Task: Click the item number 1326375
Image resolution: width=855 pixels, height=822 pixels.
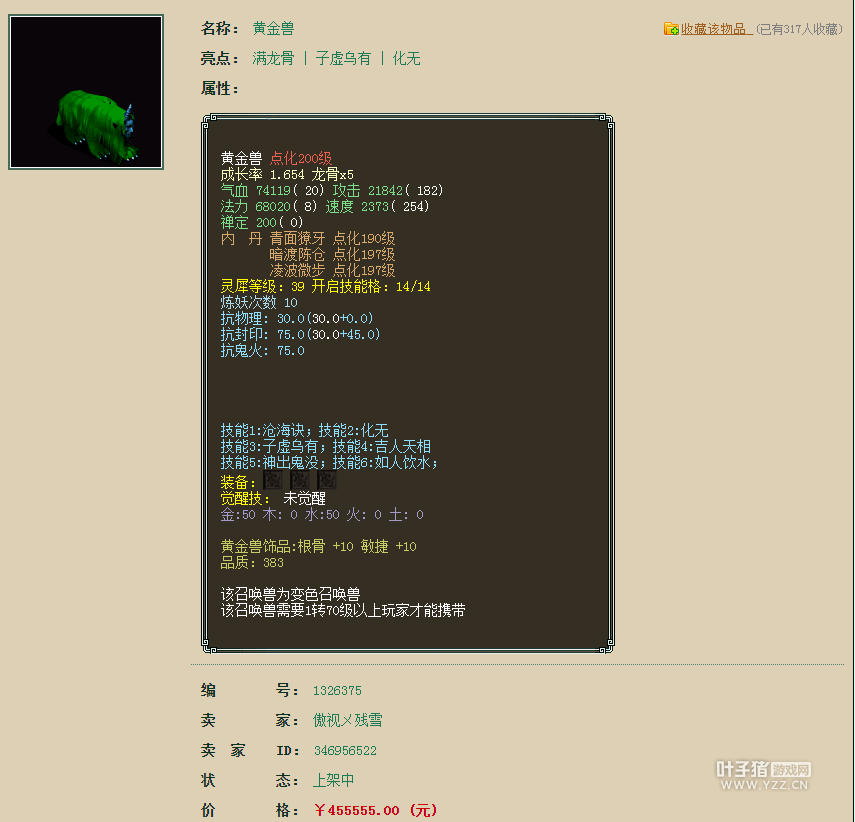Action: point(337,690)
